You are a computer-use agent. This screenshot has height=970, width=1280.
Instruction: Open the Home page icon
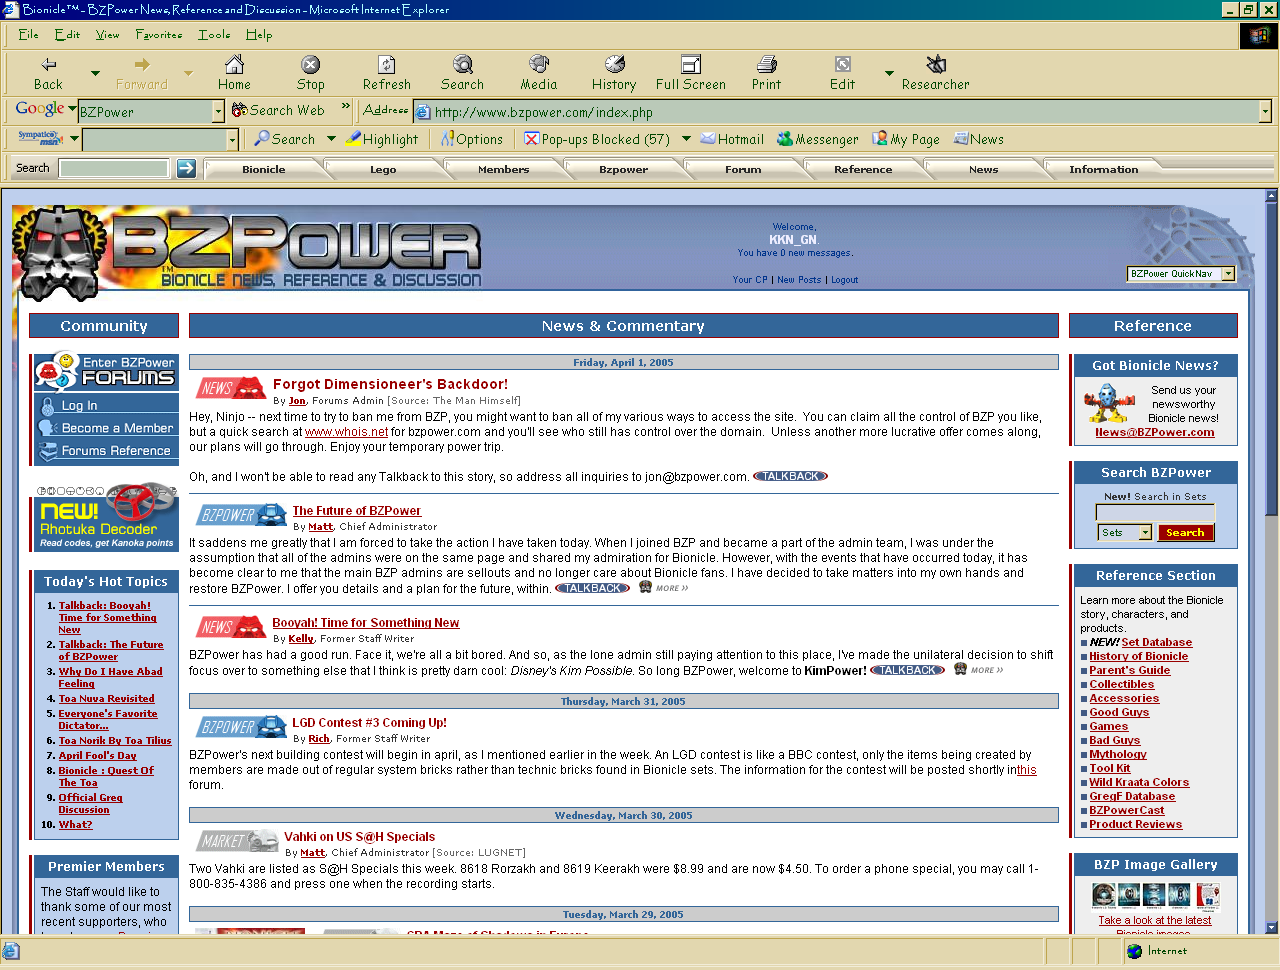pyautogui.click(x=234, y=73)
